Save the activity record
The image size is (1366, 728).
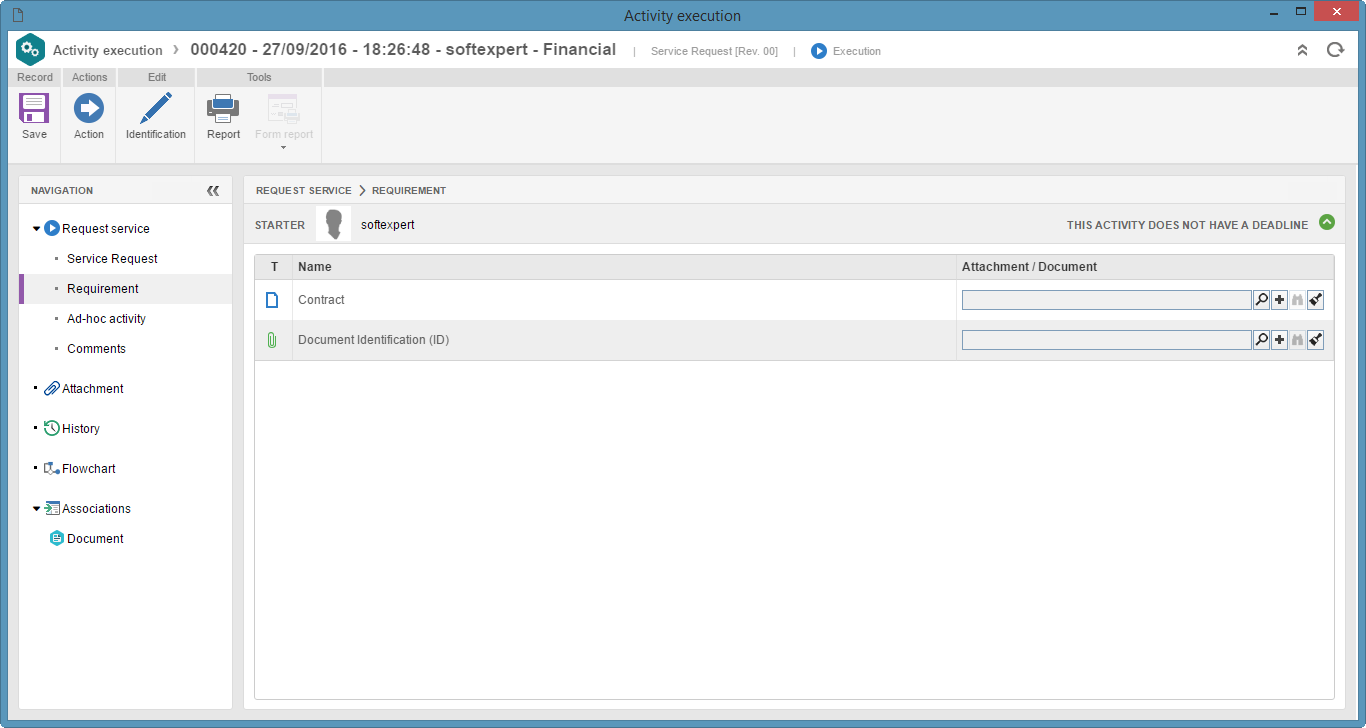[x=34, y=117]
